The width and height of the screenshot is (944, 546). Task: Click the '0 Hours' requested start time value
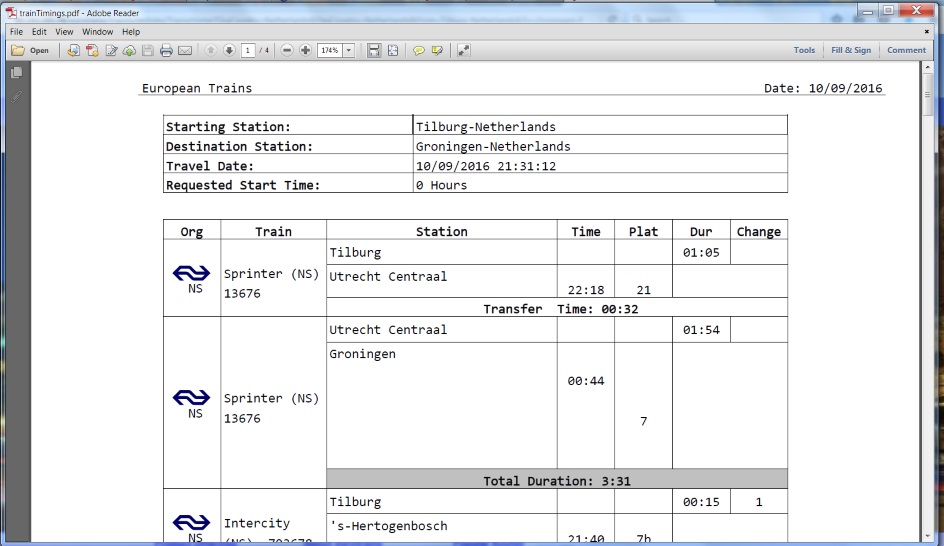tap(441, 185)
